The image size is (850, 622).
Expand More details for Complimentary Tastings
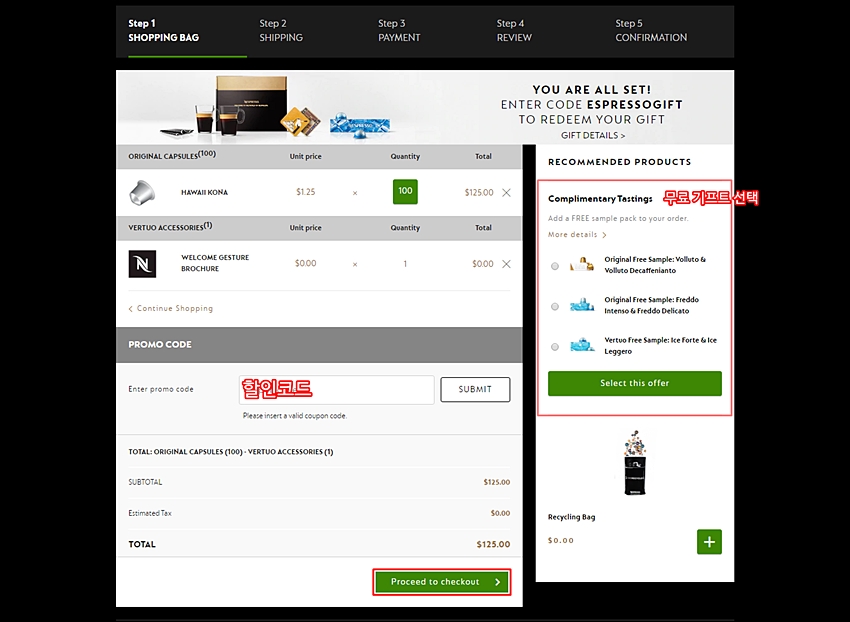577,235
